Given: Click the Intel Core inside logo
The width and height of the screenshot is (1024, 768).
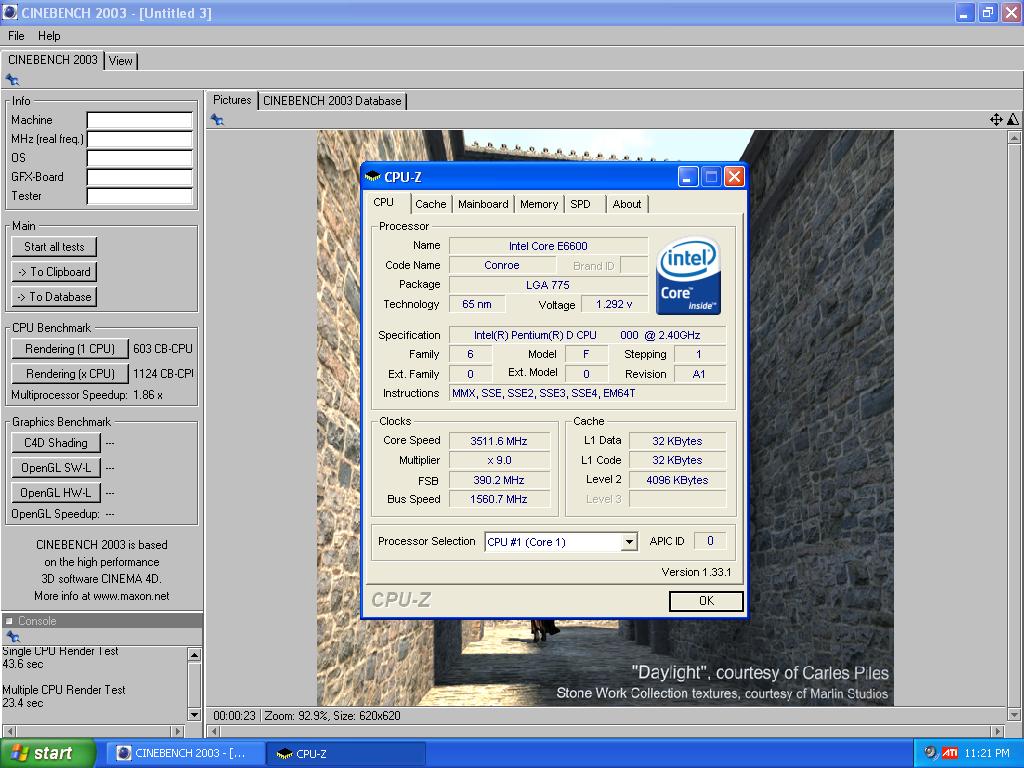Looking at the screenshot, I should point(688,275).
